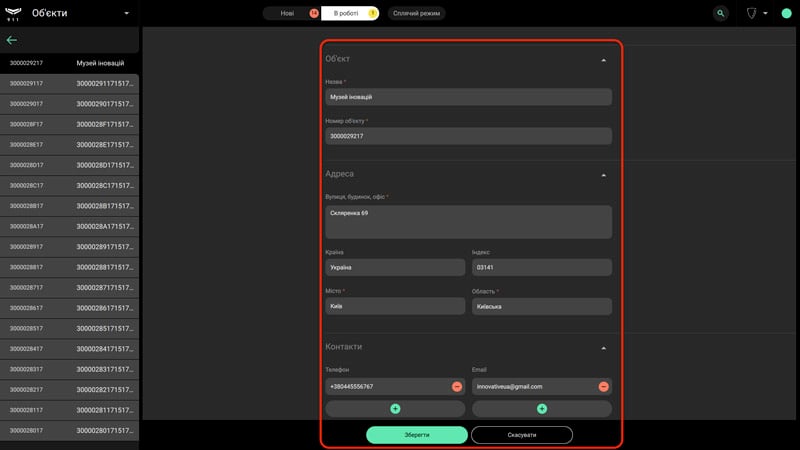The height and width of the screenshot is (450, 800).
Task: Collapse the Об'єкт section
Action: [604, 60]
